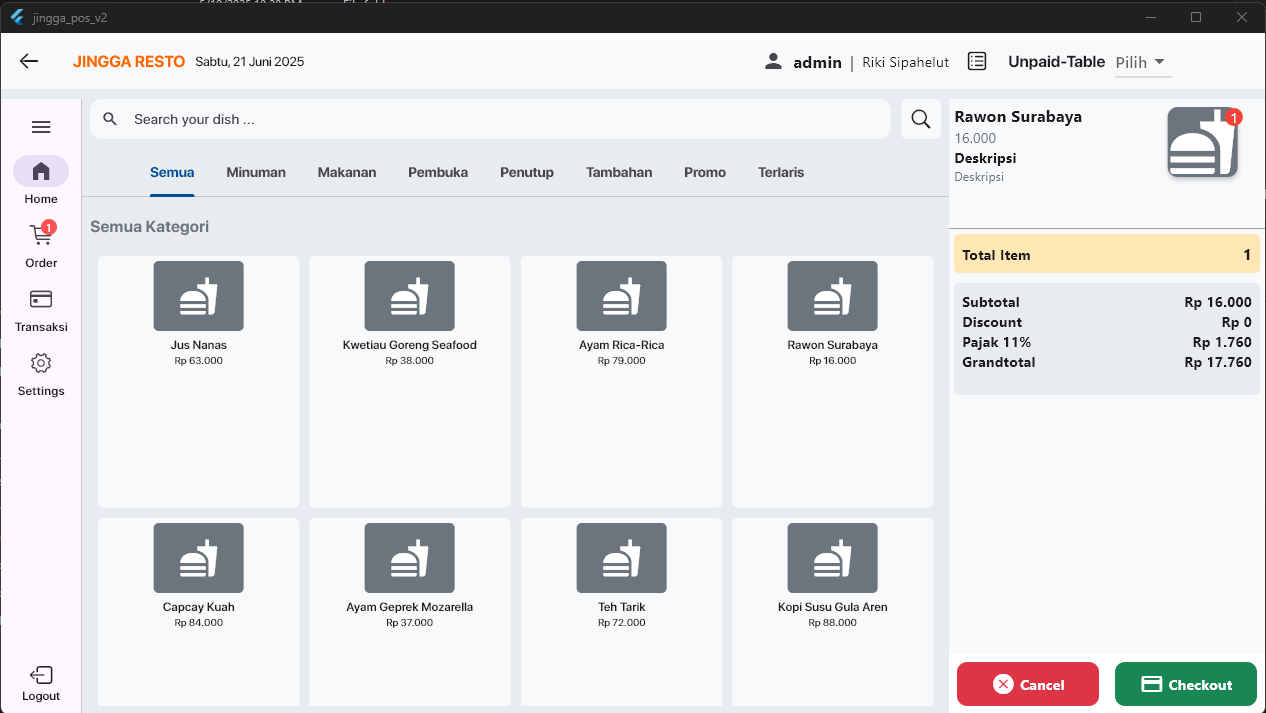Go to Home in the sidebar
The image size is (1266, 713).
pyautogui.click(x=41, y=171)
